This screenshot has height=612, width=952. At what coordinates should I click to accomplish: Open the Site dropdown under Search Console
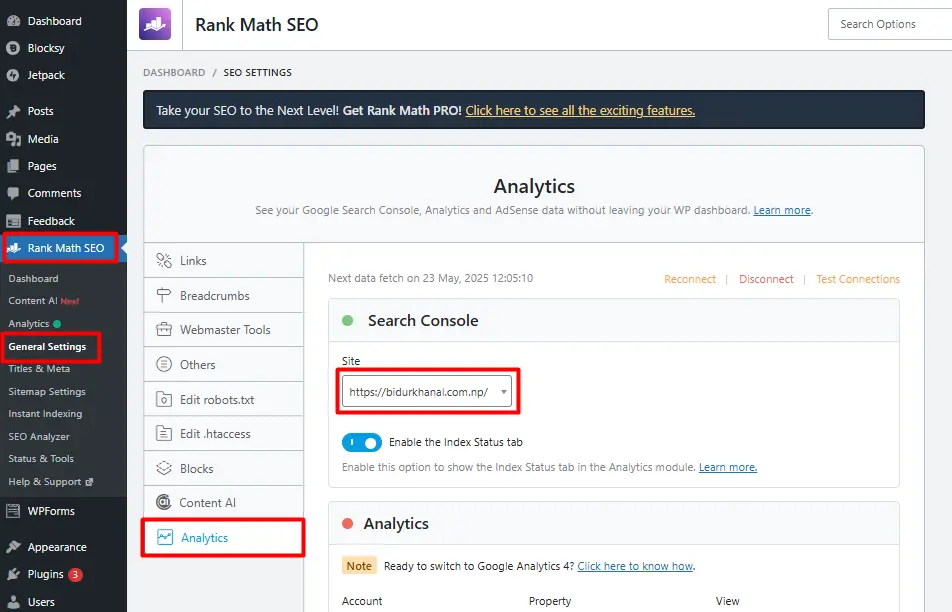427,392
